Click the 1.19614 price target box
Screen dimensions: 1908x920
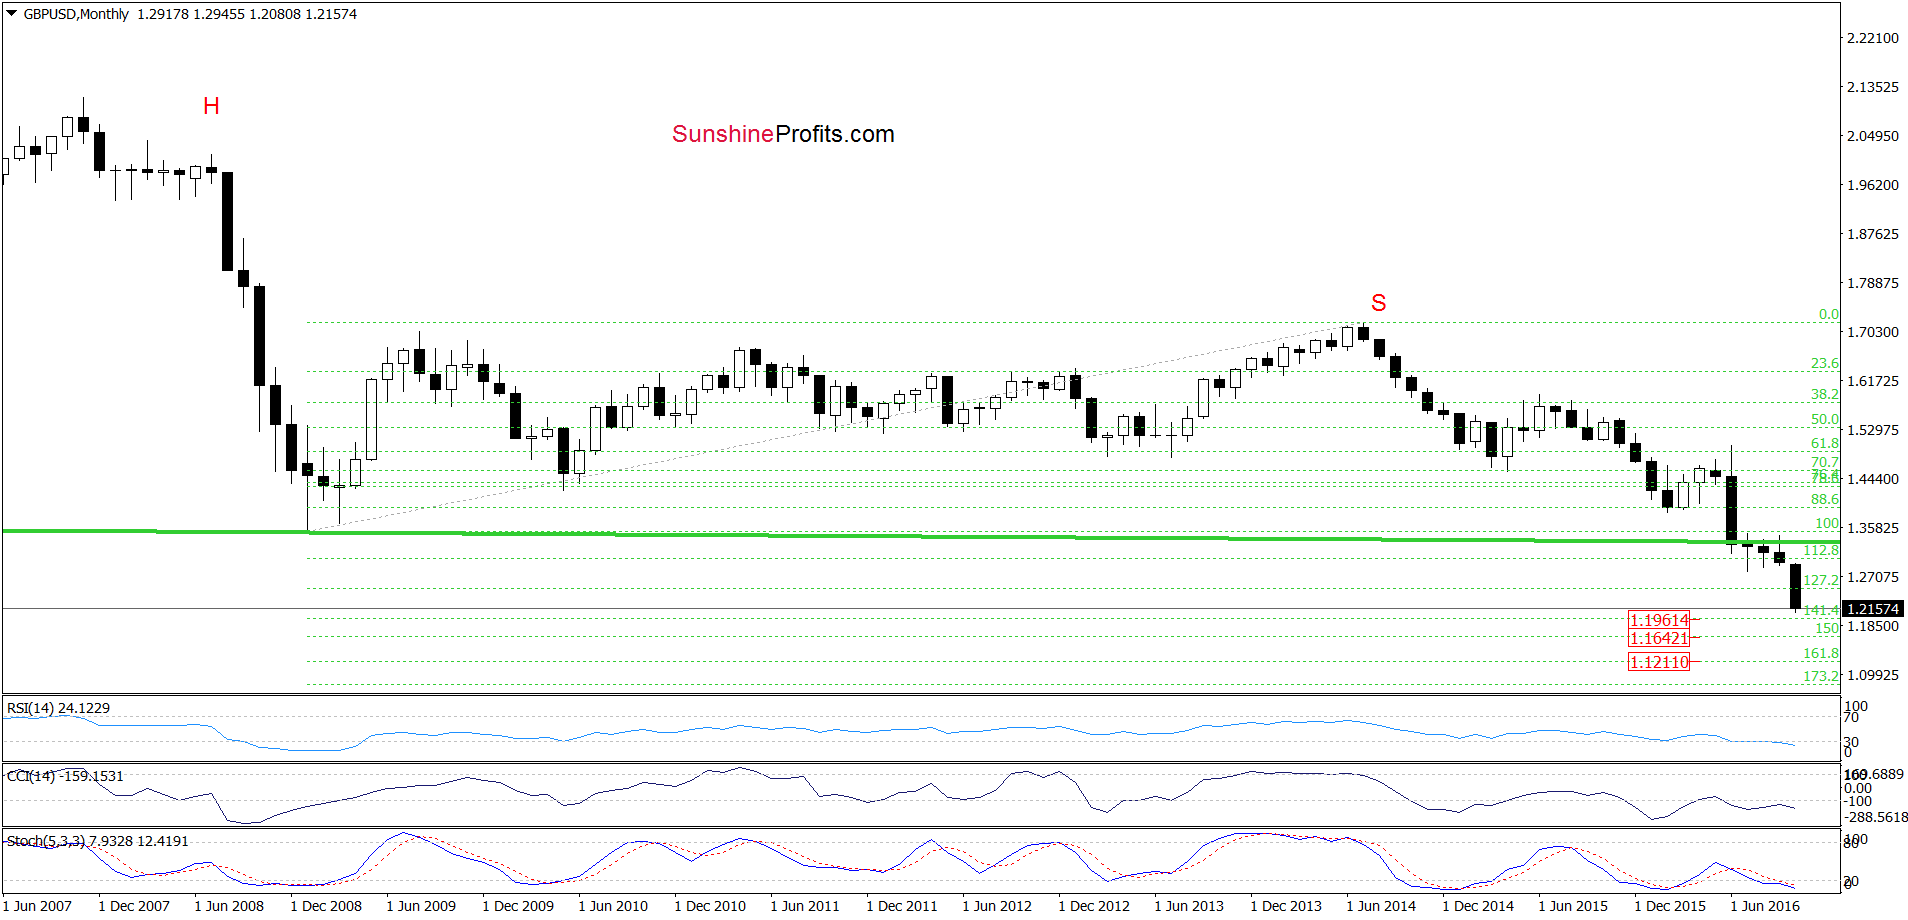(1659, 620)
